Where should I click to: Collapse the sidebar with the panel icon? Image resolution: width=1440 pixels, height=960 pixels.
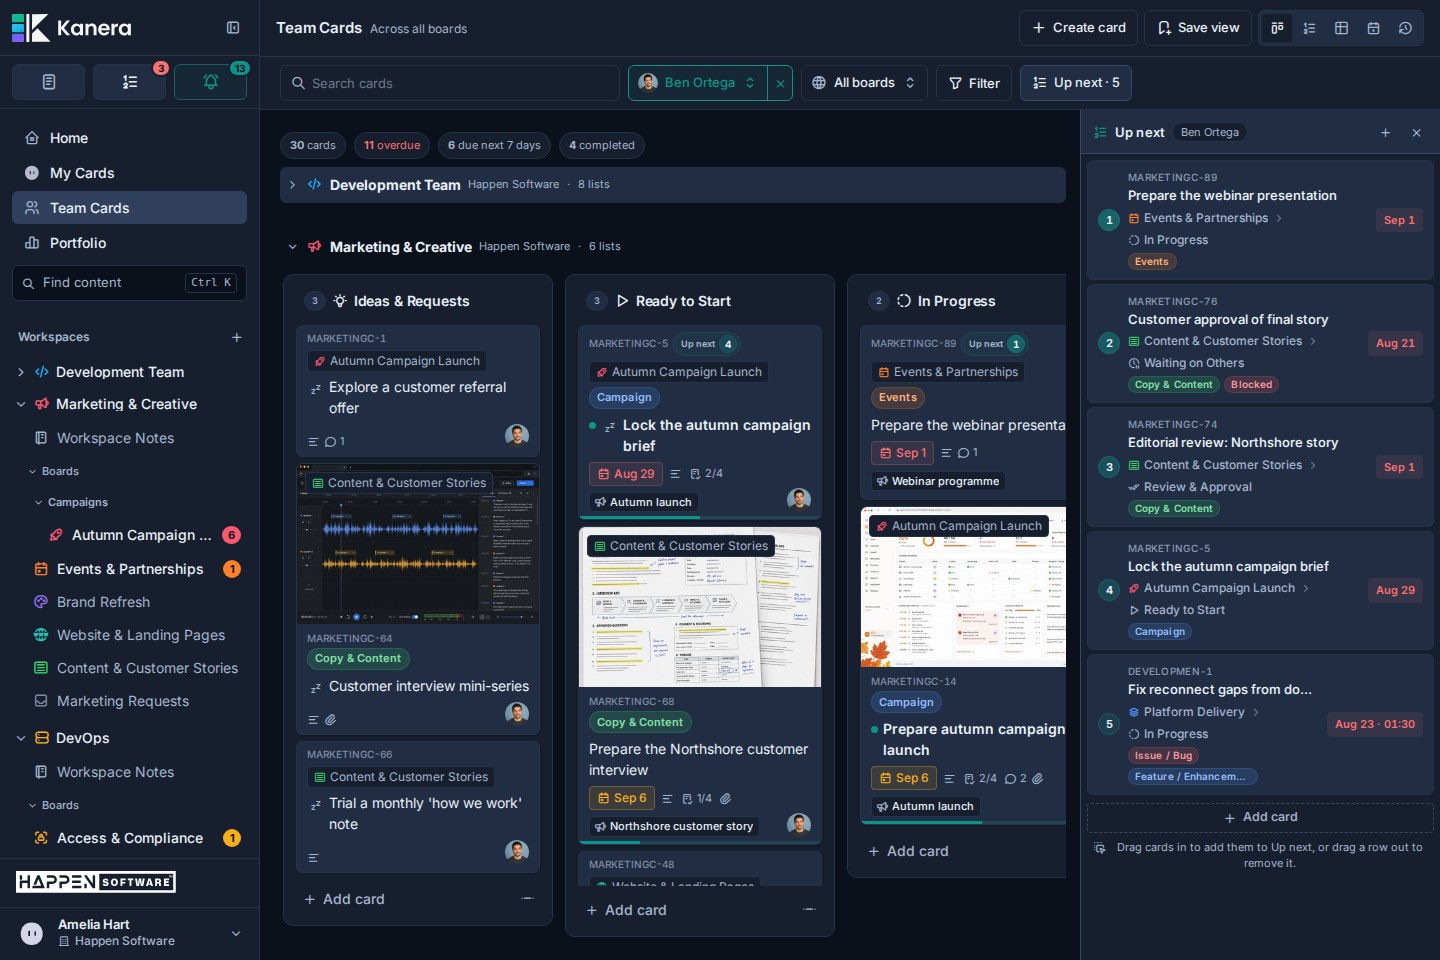pyautogui.click(x=233, y=28)
